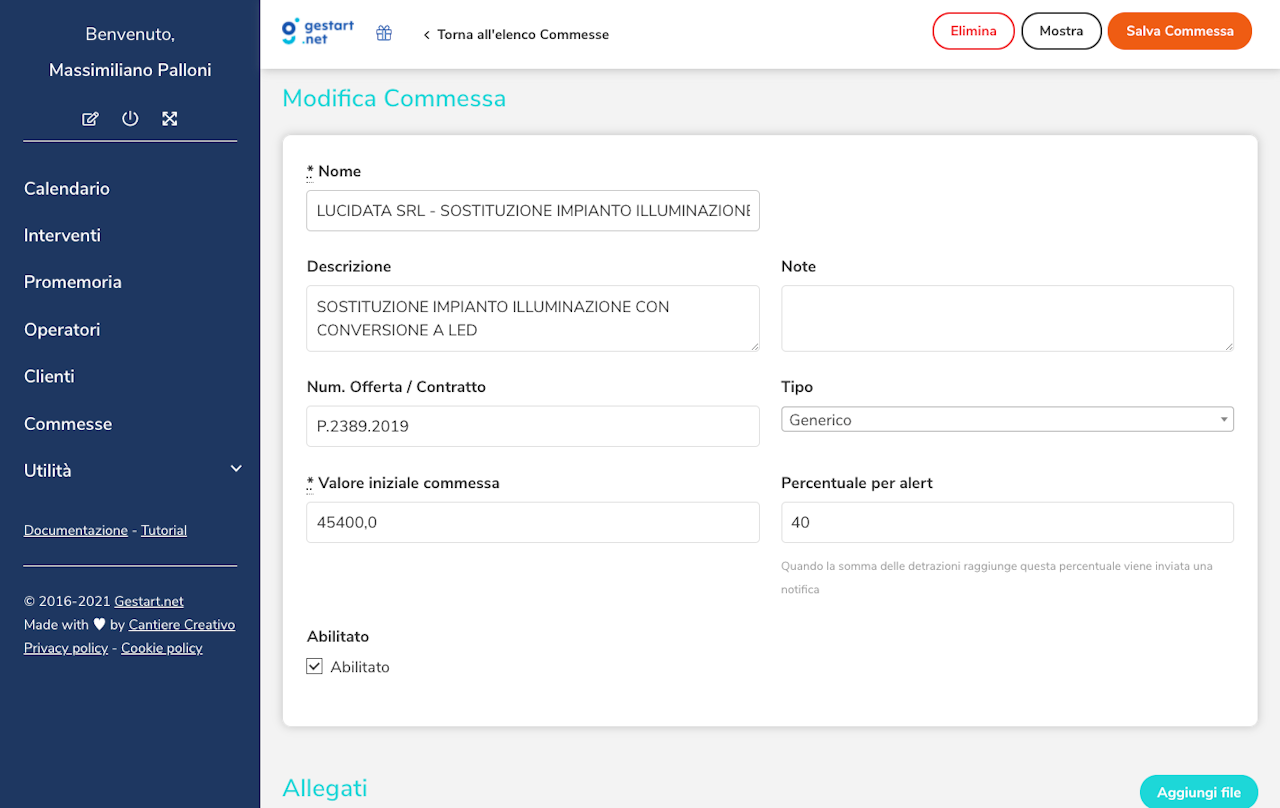This screenshot has height=808, width=1280.
Task: Click the red Elimina button
Action: point(973,31)
